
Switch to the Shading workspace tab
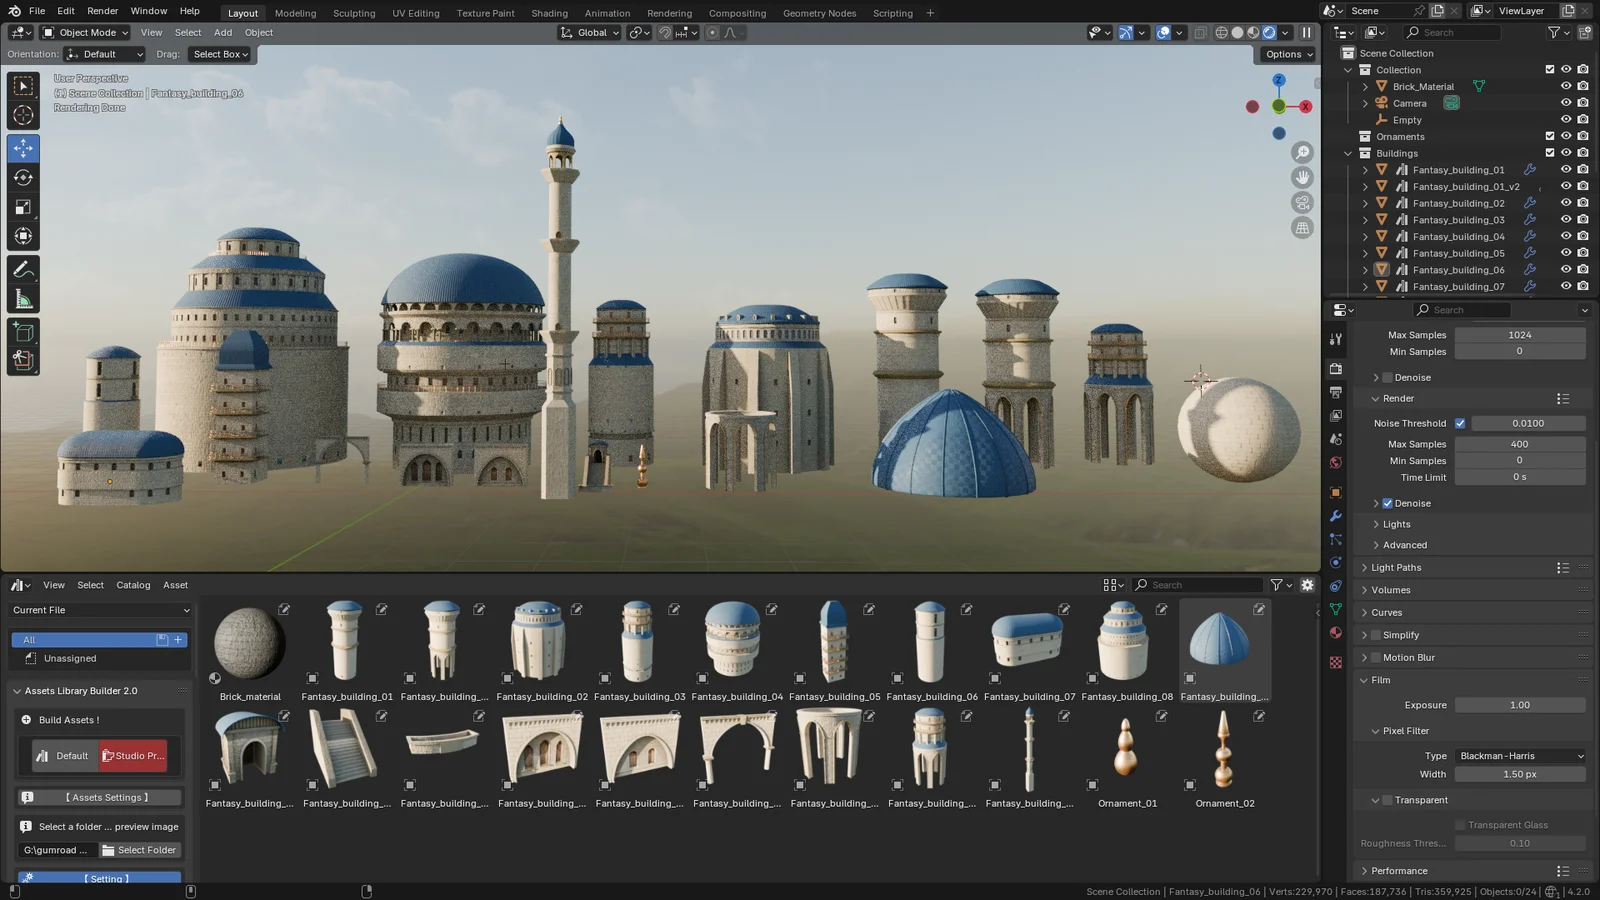coord(549,13)
